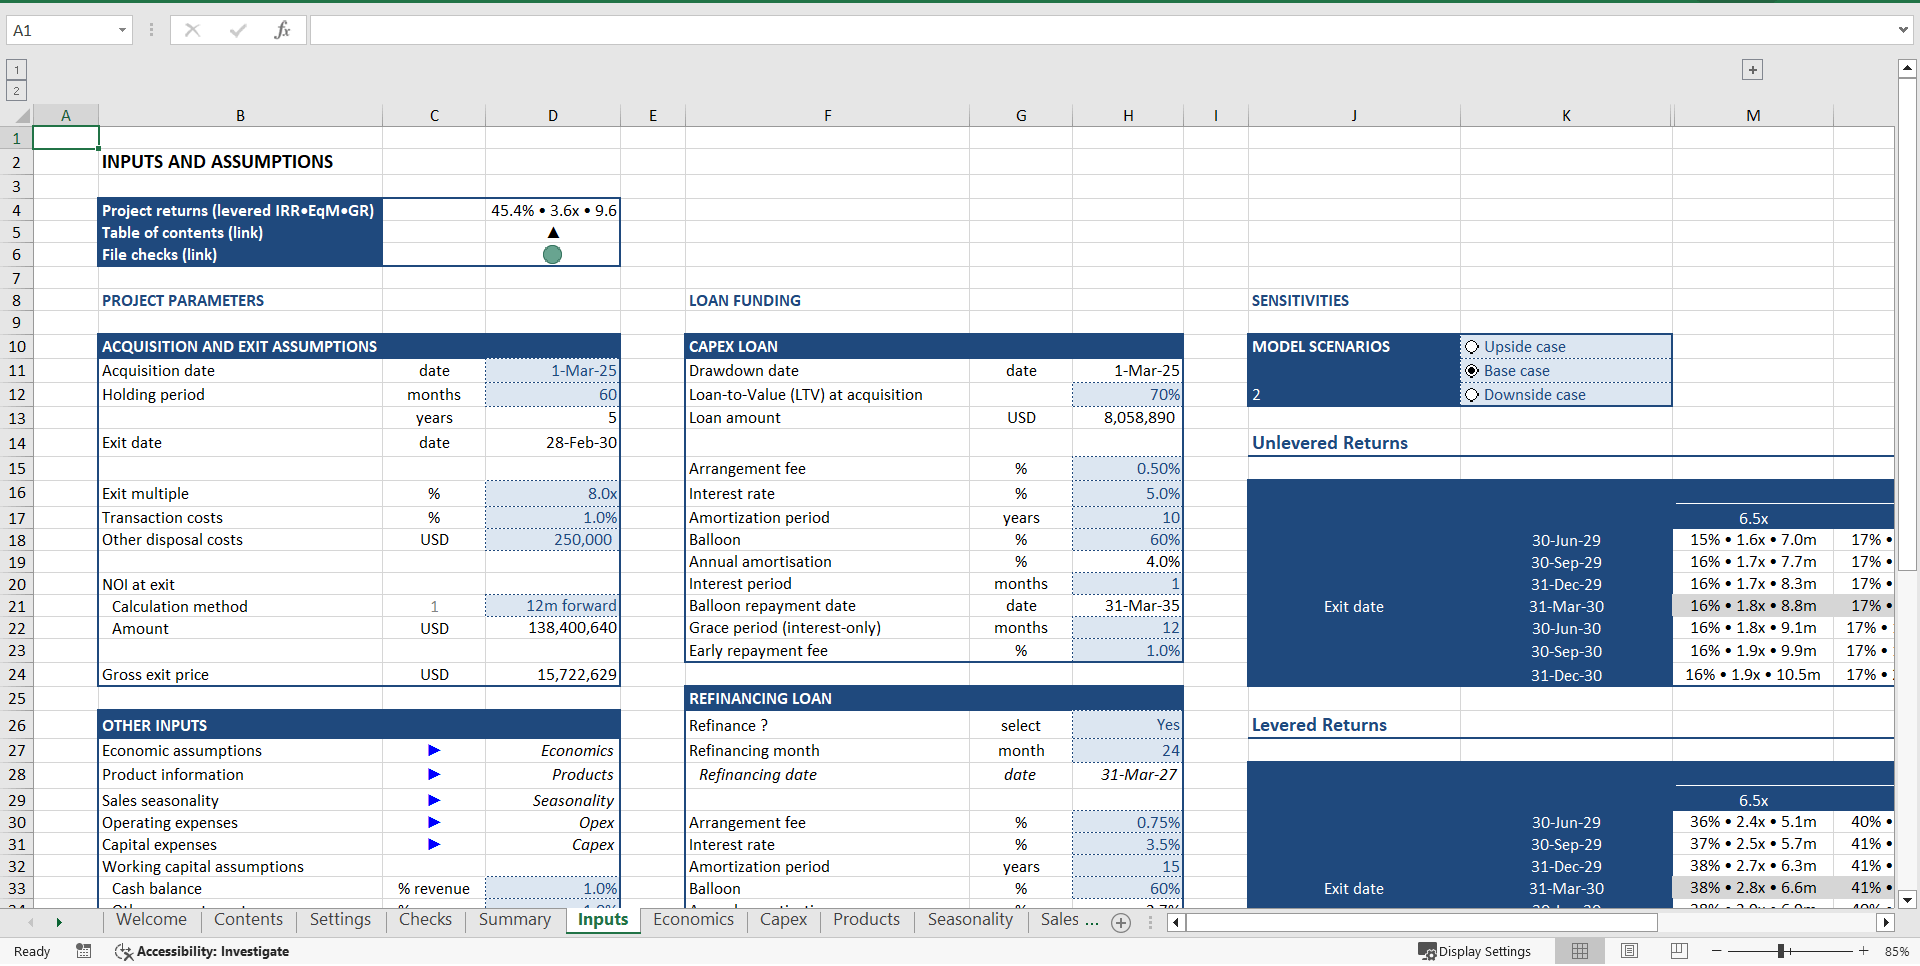The width and height of the screenshot is (1920, 966).
Task: Open the Economics sheet tab
Action: click(x=693, y=920)
